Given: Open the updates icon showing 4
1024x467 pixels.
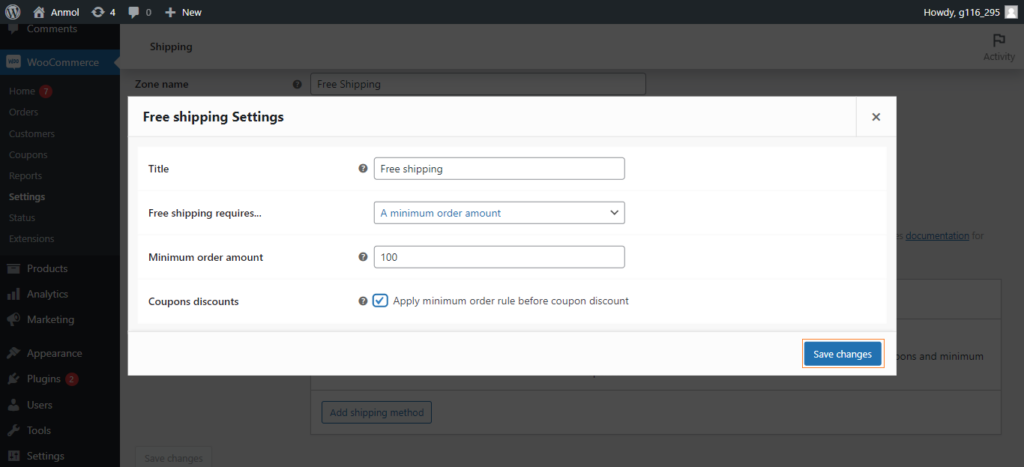Looking at the screenshot, I should [98, 12].
